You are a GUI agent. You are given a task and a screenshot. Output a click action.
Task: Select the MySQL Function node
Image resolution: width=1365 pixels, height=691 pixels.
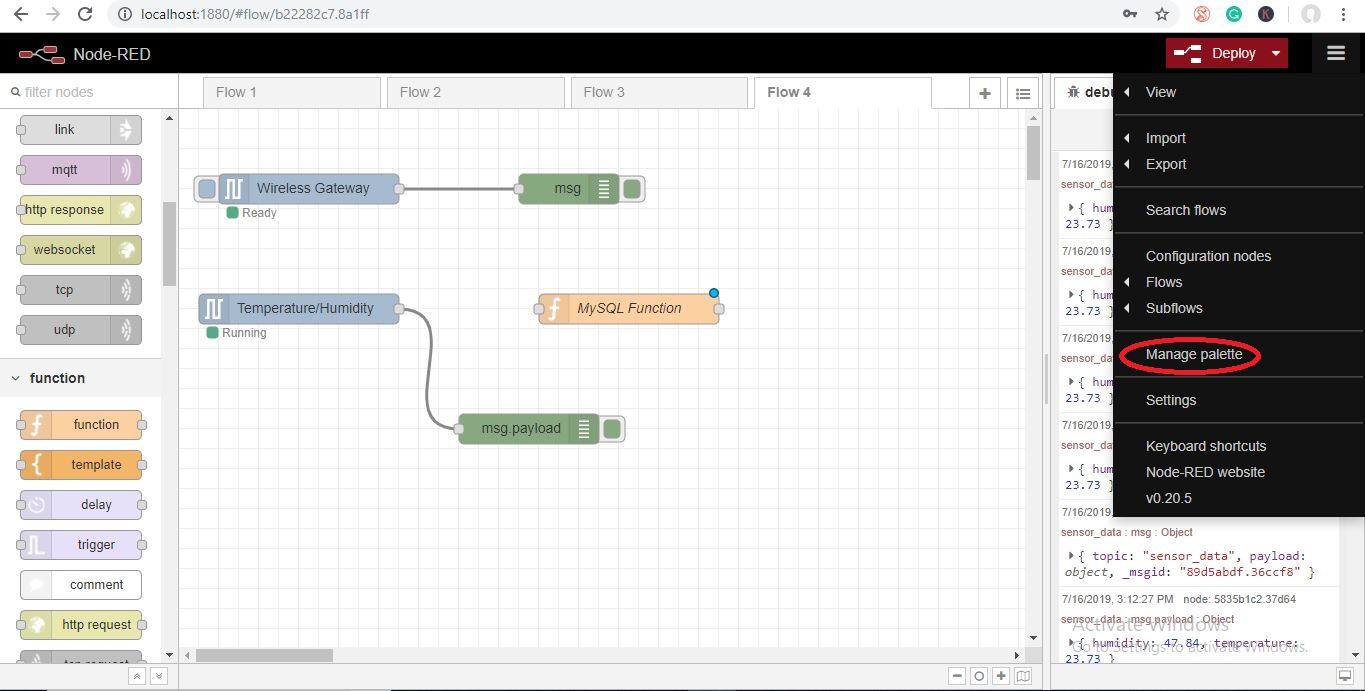[x=629, y=308]
